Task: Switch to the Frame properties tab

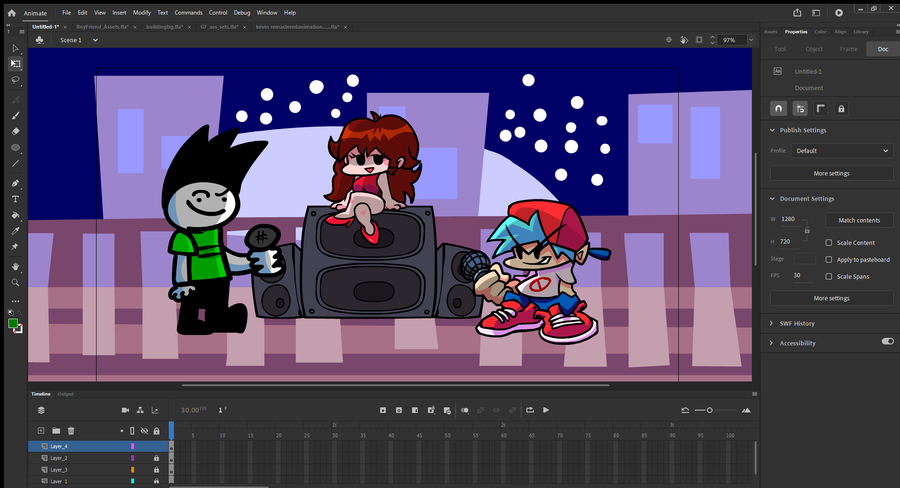Action: [x=848, y=49]
